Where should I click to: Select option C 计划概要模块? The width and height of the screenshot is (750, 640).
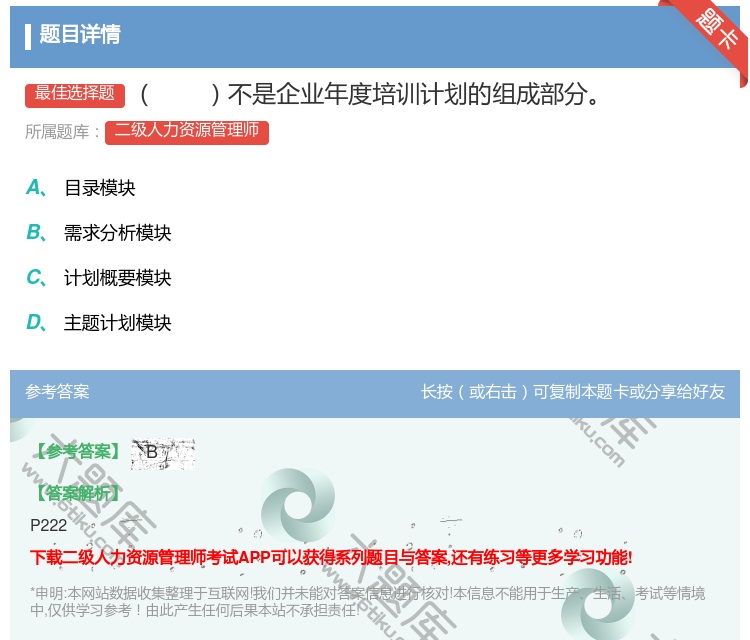click(99, 278)
